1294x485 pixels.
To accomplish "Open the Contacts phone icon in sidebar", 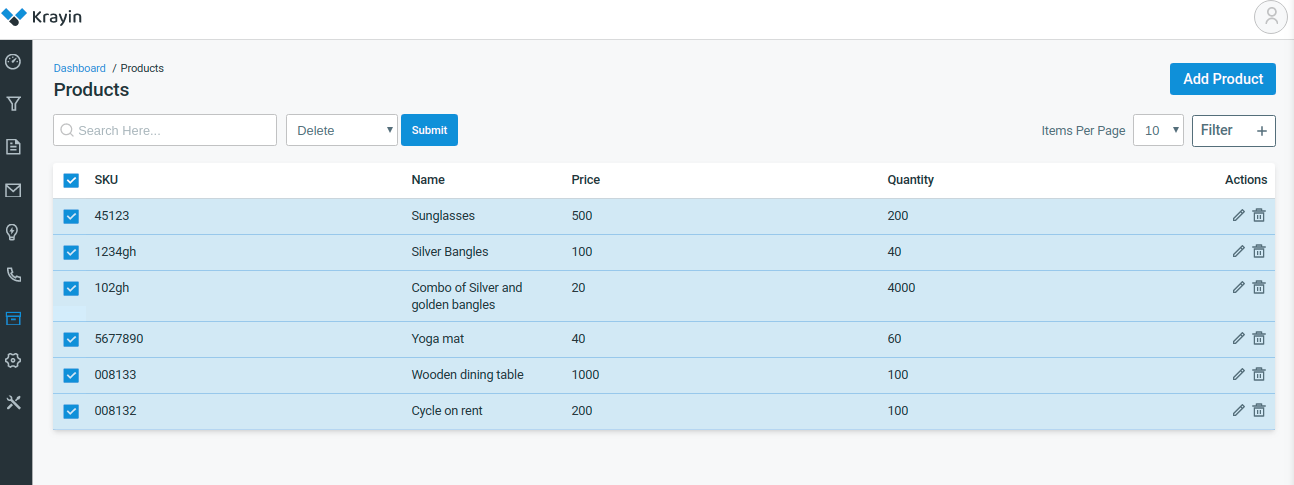I will point(13,274).
